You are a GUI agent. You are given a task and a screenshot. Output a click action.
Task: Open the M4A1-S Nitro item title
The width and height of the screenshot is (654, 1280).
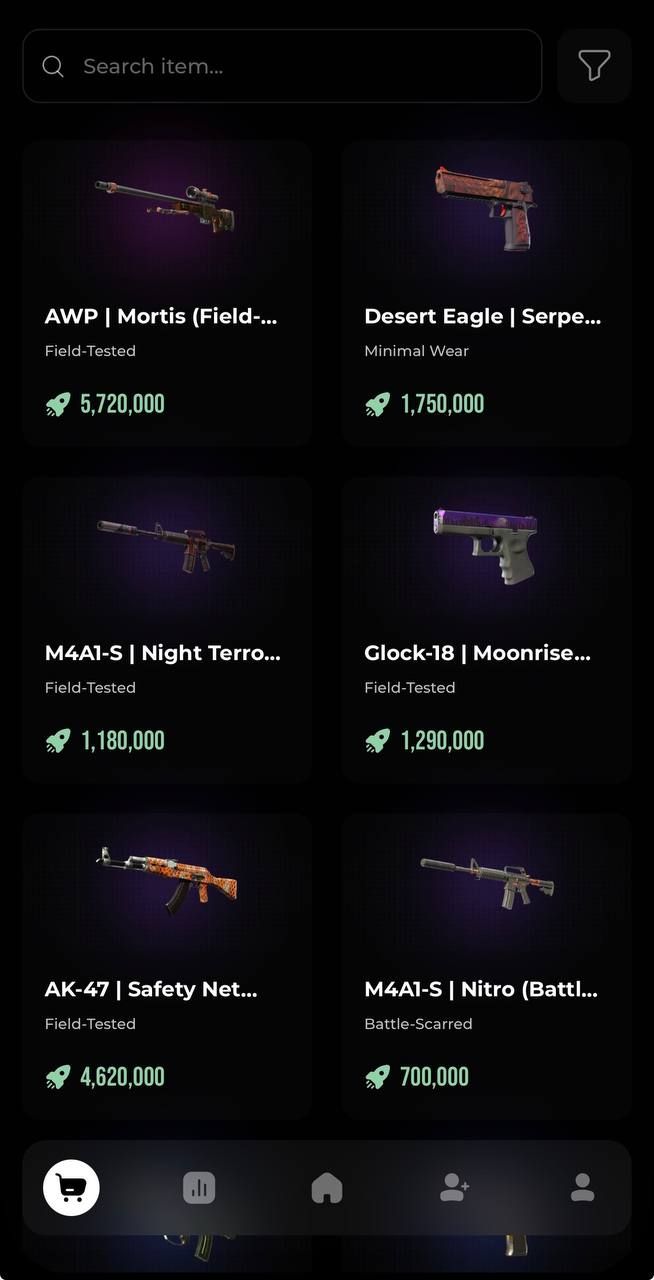pos(481,989)
